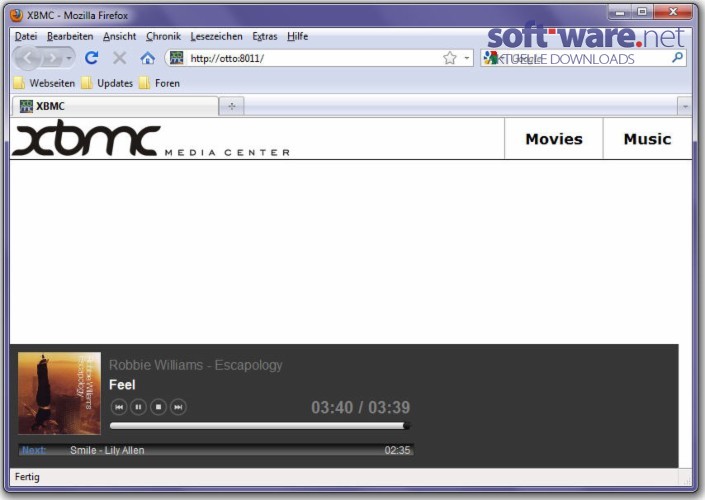The image size is (705, 500).
Task: Minimize the Firefox window
Action: [x=620, y=12]
